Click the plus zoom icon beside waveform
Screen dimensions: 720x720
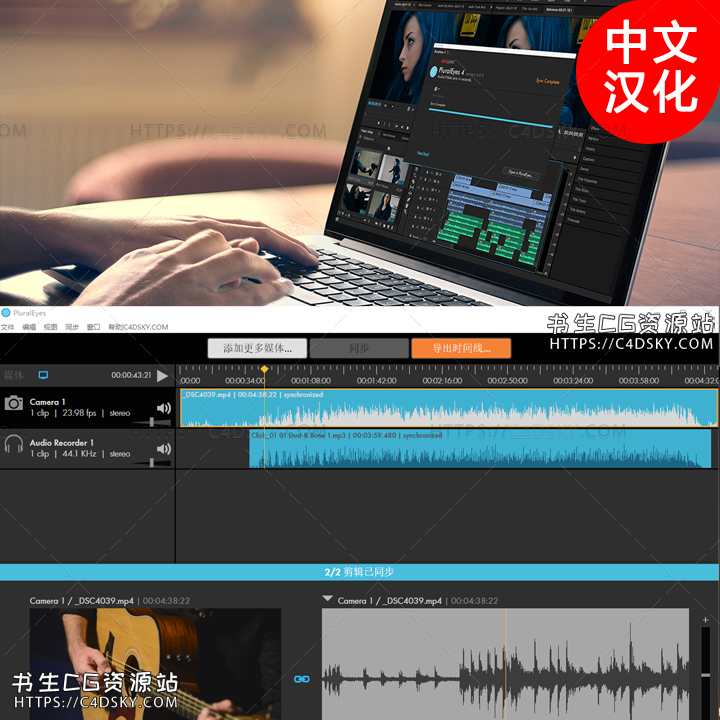click(705, 620)
